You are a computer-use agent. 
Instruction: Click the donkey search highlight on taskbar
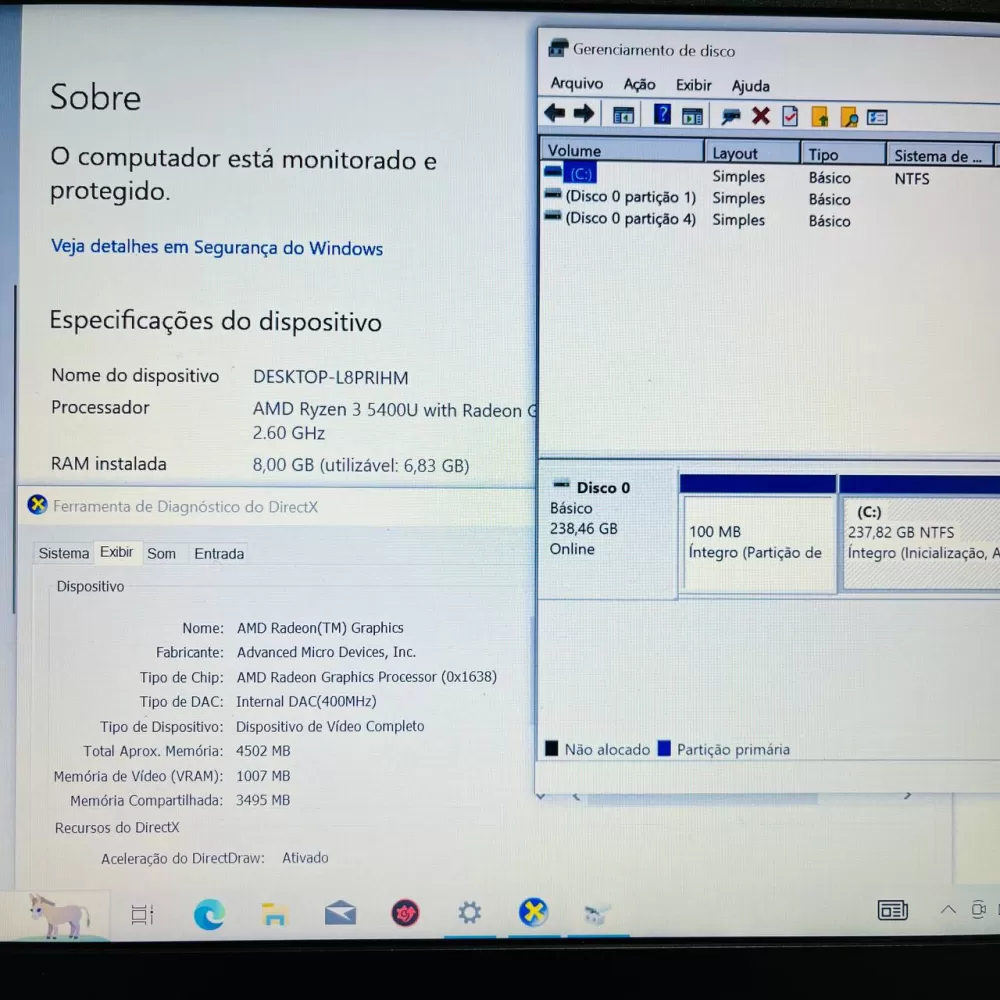point(59,916)
